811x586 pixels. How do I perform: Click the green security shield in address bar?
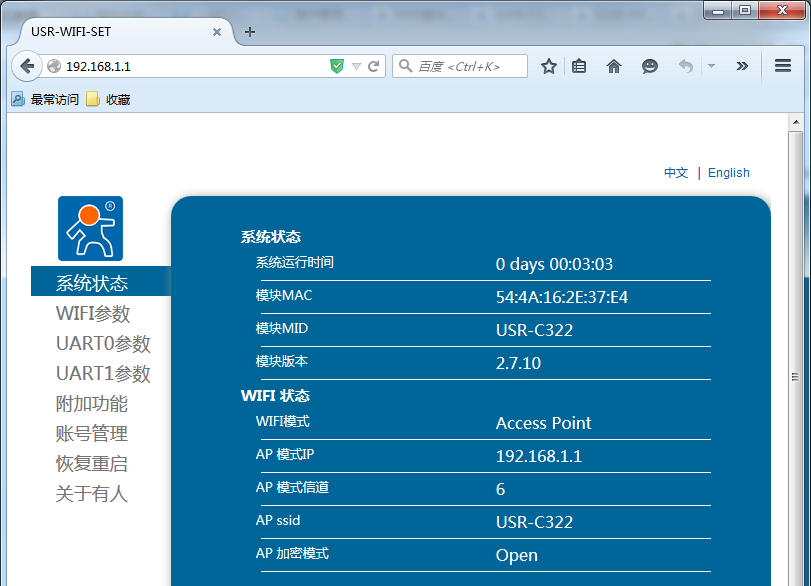(x=339, y=66)
